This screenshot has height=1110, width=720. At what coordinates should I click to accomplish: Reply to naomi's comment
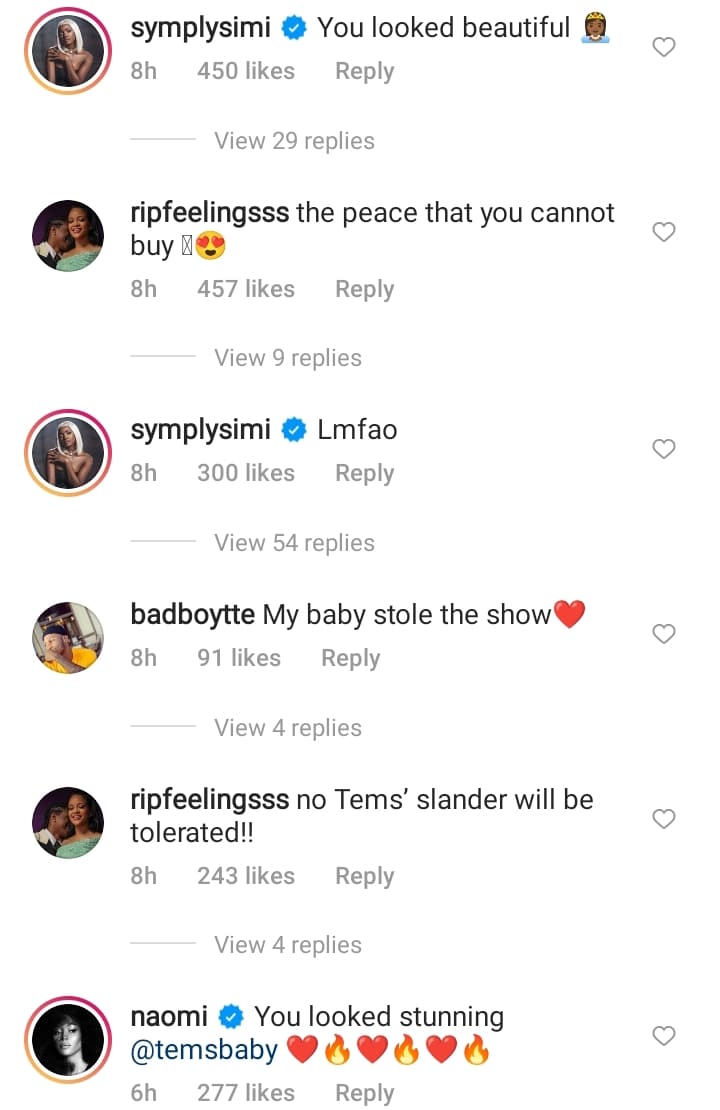tap(364, 1093)
